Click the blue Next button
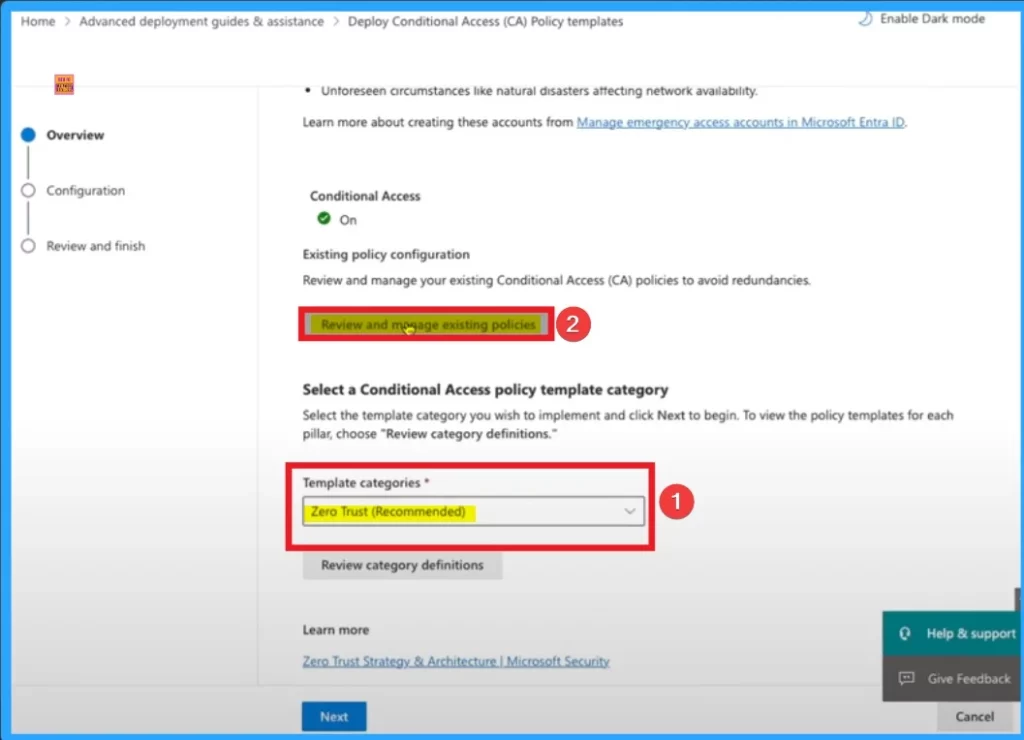Viewport: 1024px width, 740px height. click(334, 716)
